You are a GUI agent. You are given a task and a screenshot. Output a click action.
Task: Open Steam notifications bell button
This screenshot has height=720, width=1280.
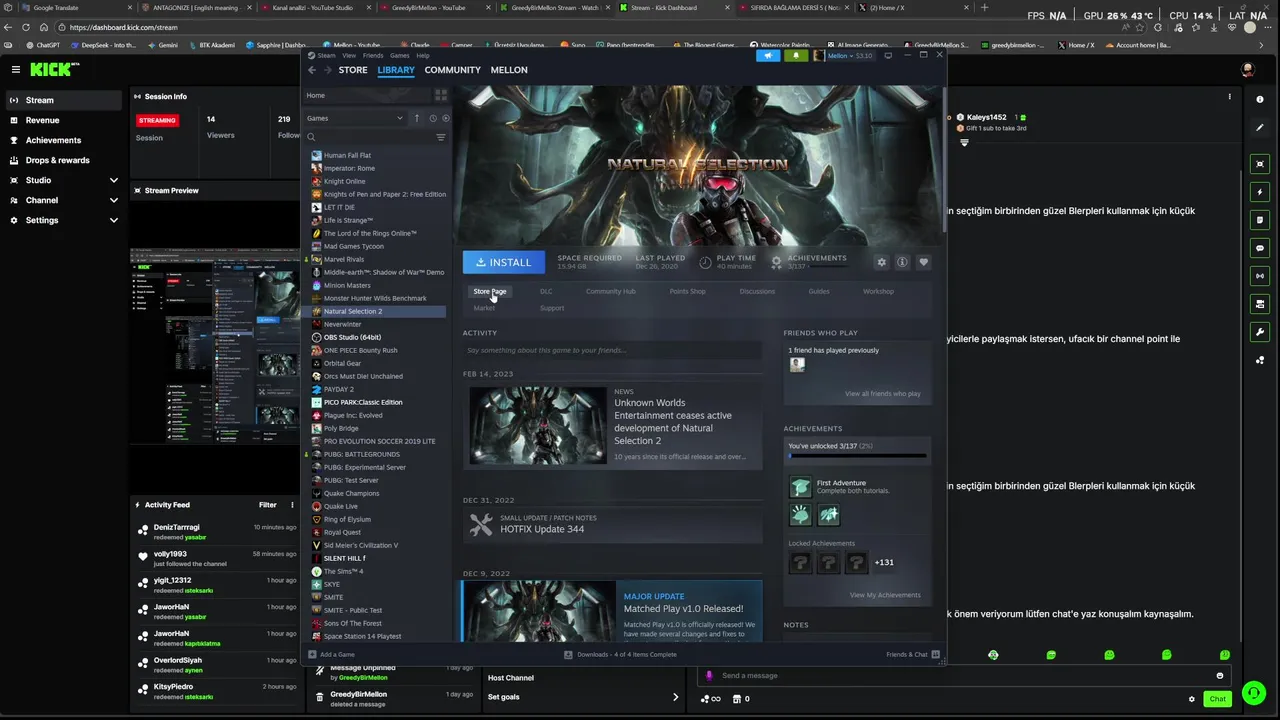(x=796, y=56)
